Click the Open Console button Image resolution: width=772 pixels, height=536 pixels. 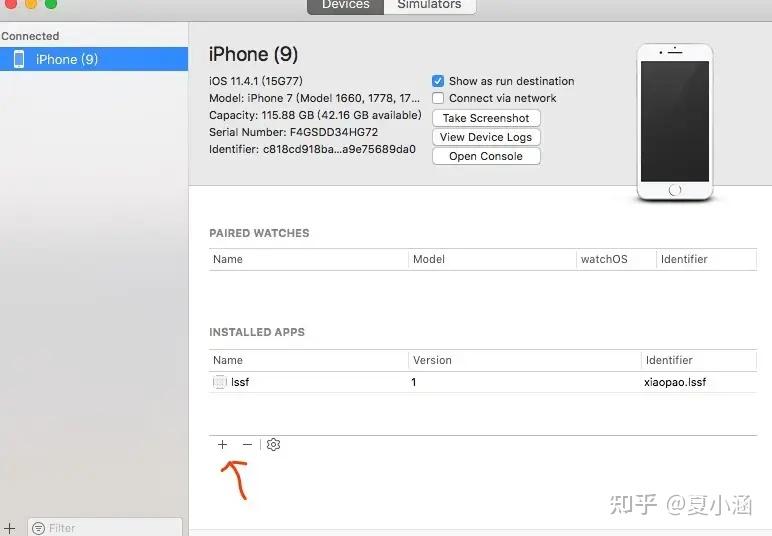486,156
